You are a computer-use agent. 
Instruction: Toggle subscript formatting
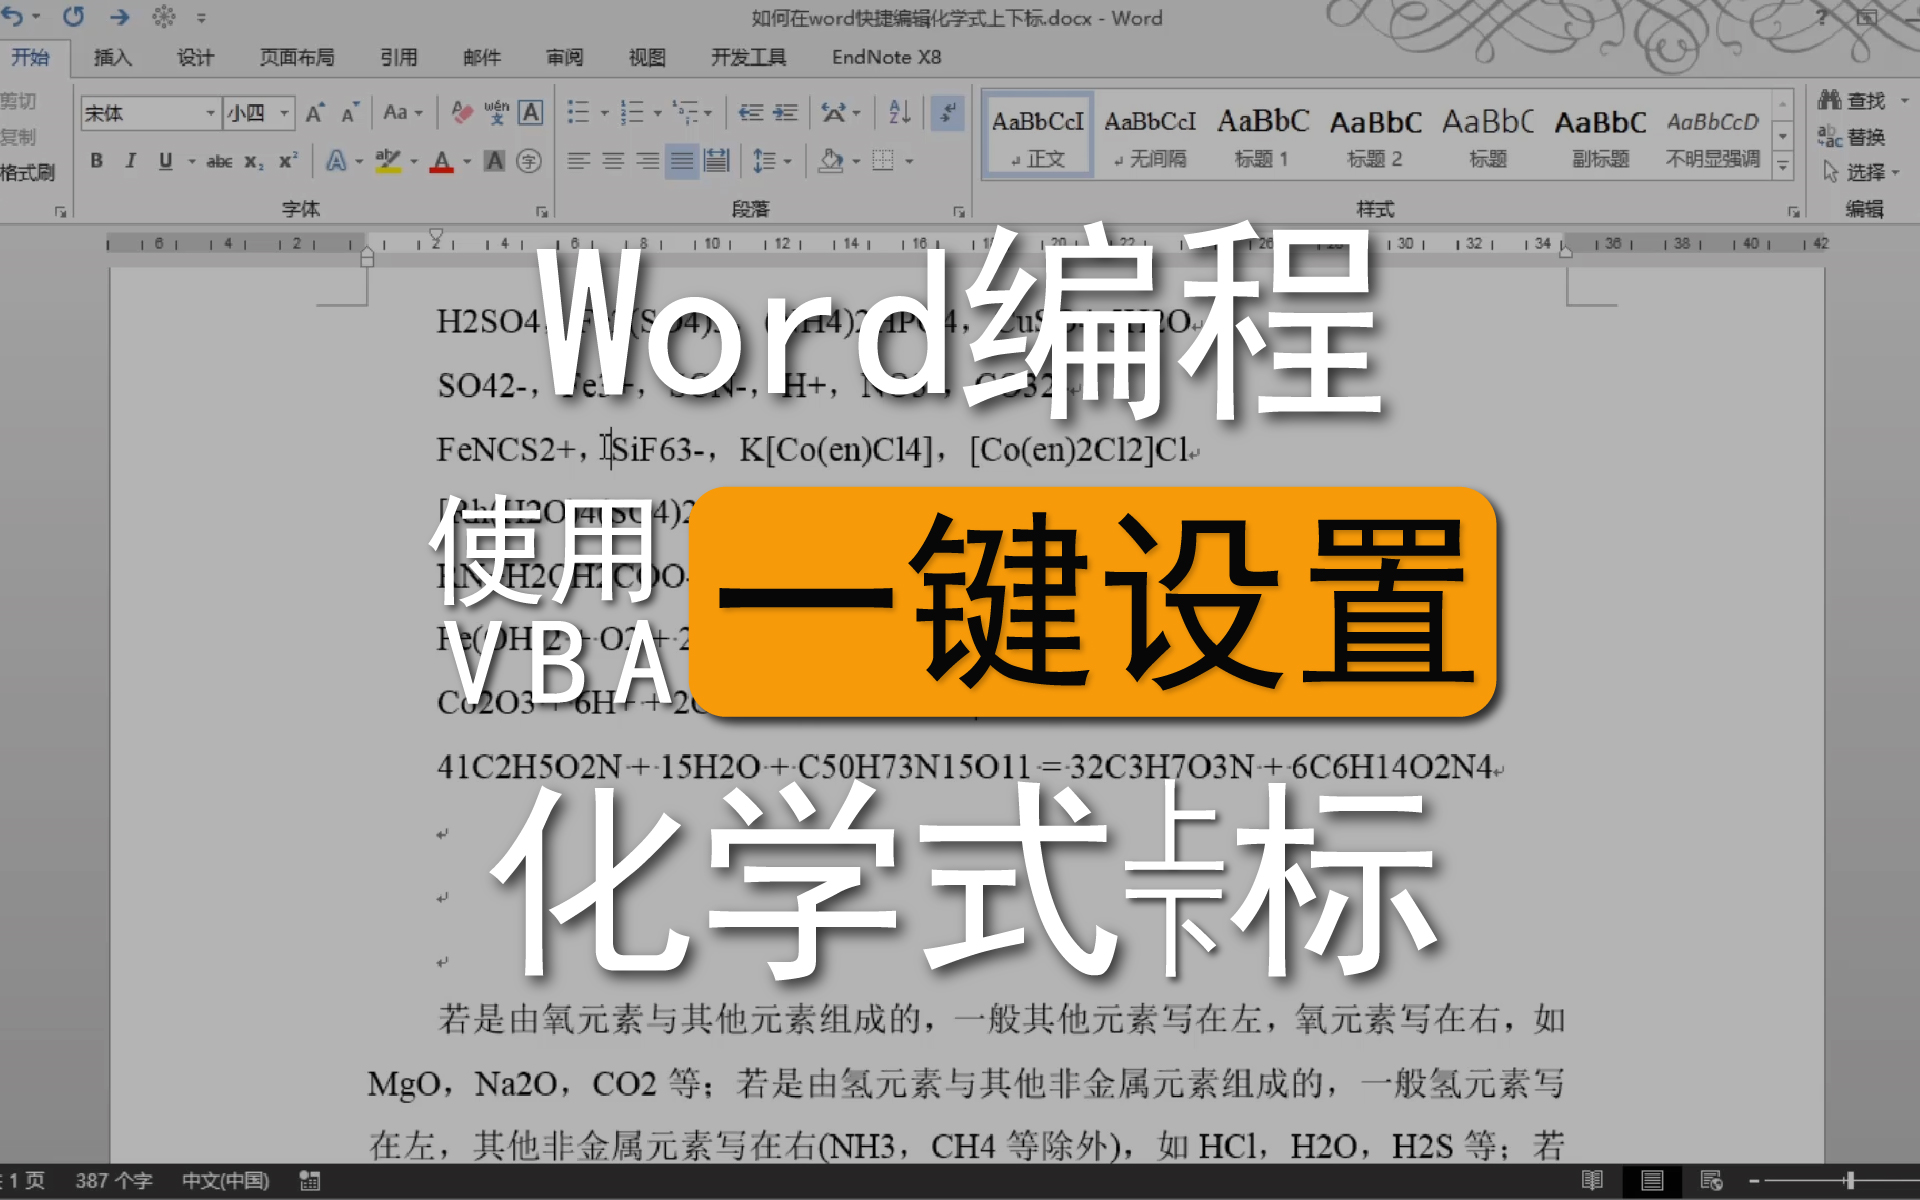pos(254,161)
